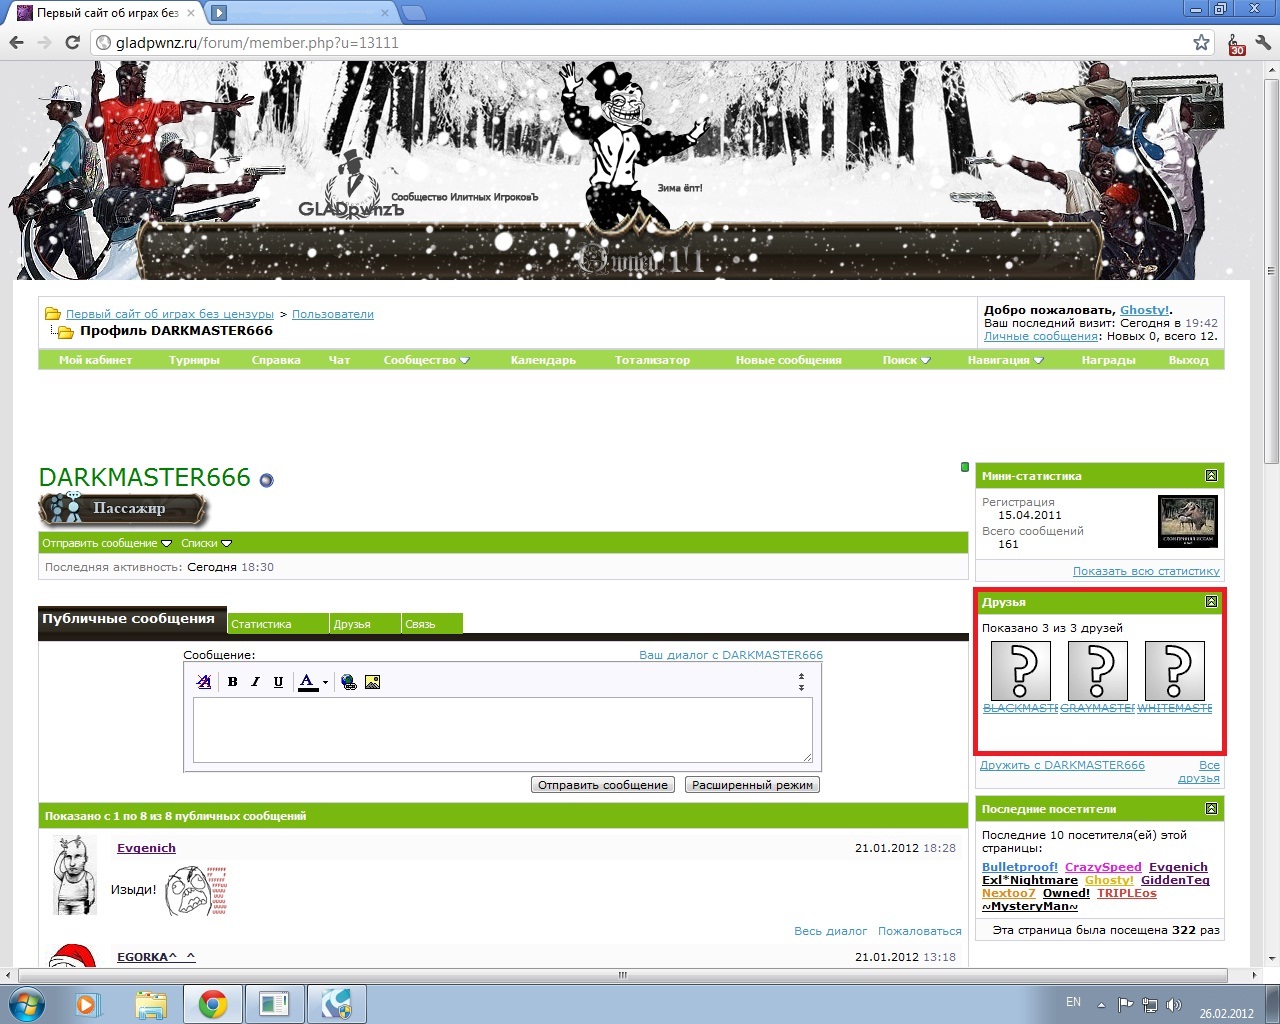Click the bookmark star in address bar
The height and width of the screenshot is (1024, 1280).
tap(1201, 43)
